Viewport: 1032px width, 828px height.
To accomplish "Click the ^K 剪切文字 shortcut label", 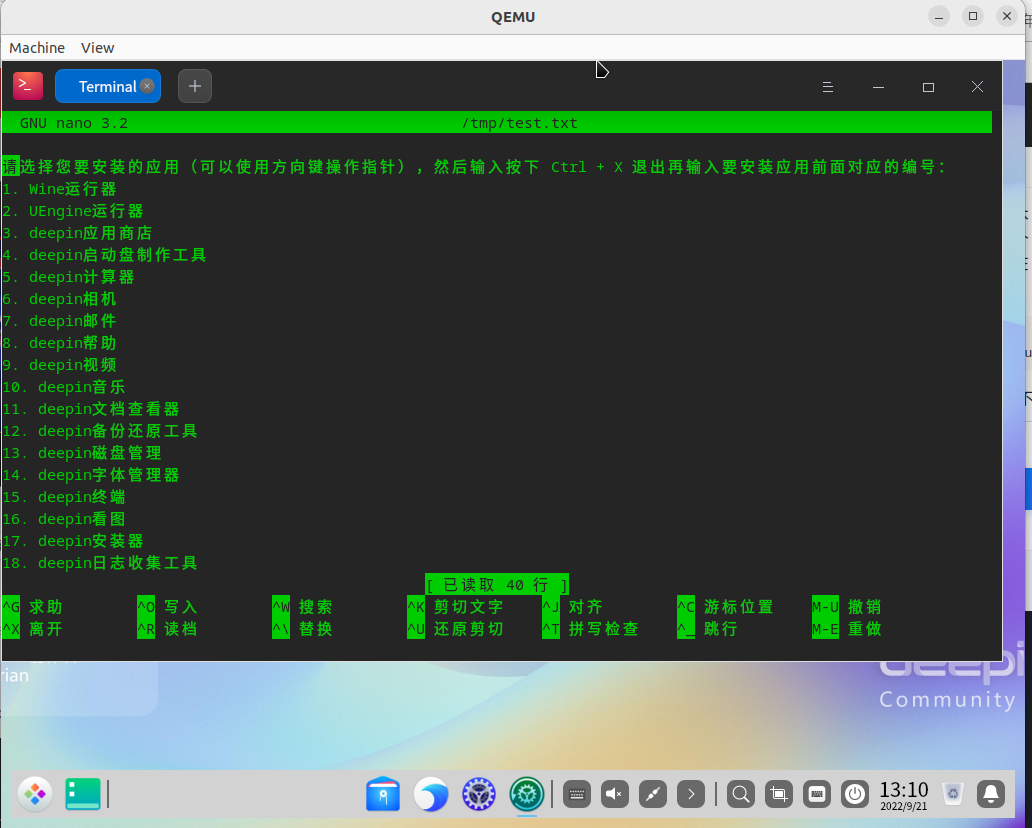I will (x=455, y=607).
